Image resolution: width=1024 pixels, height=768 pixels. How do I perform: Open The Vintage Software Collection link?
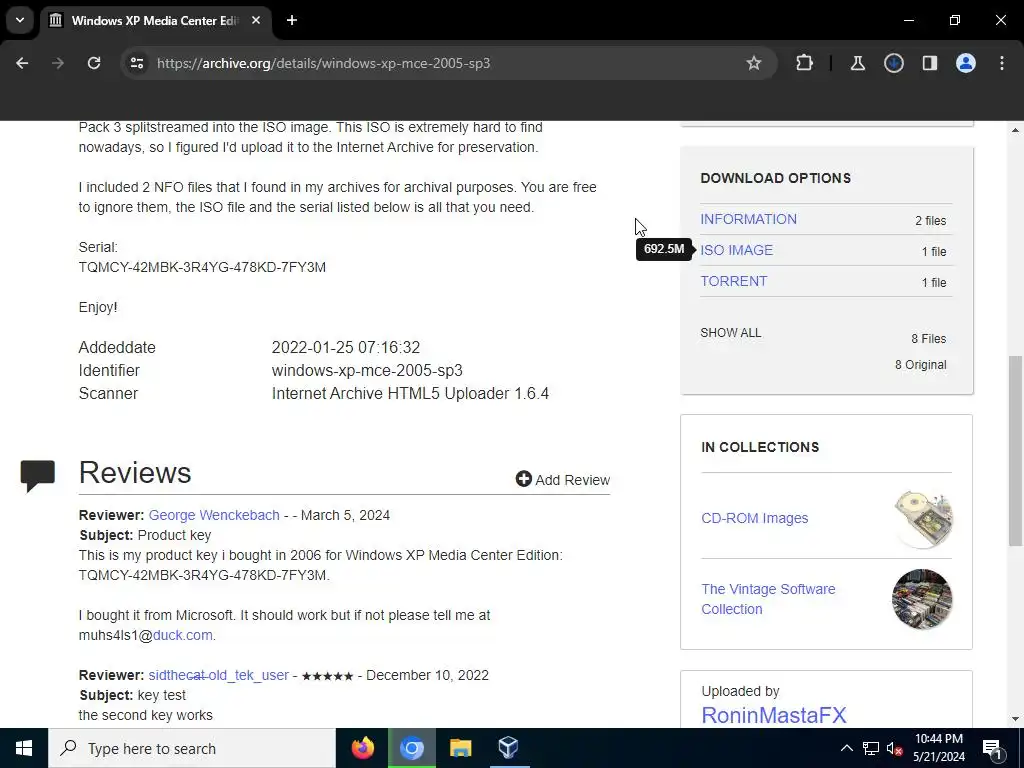768,599
